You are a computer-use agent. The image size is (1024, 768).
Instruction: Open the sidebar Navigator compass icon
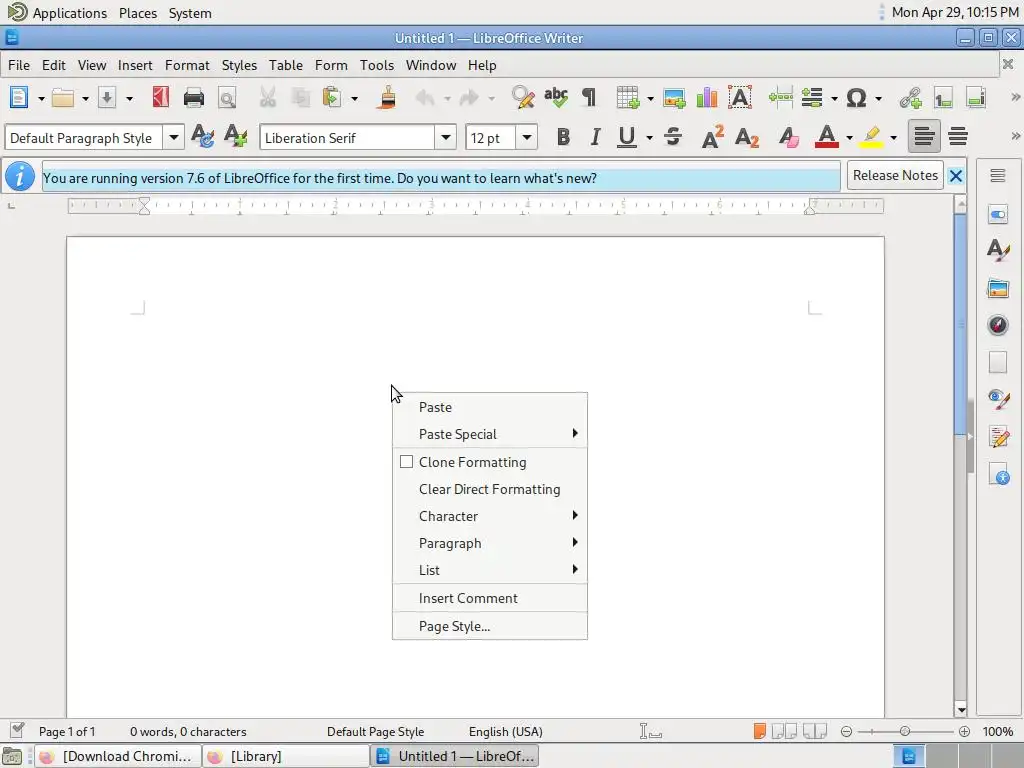998,325
